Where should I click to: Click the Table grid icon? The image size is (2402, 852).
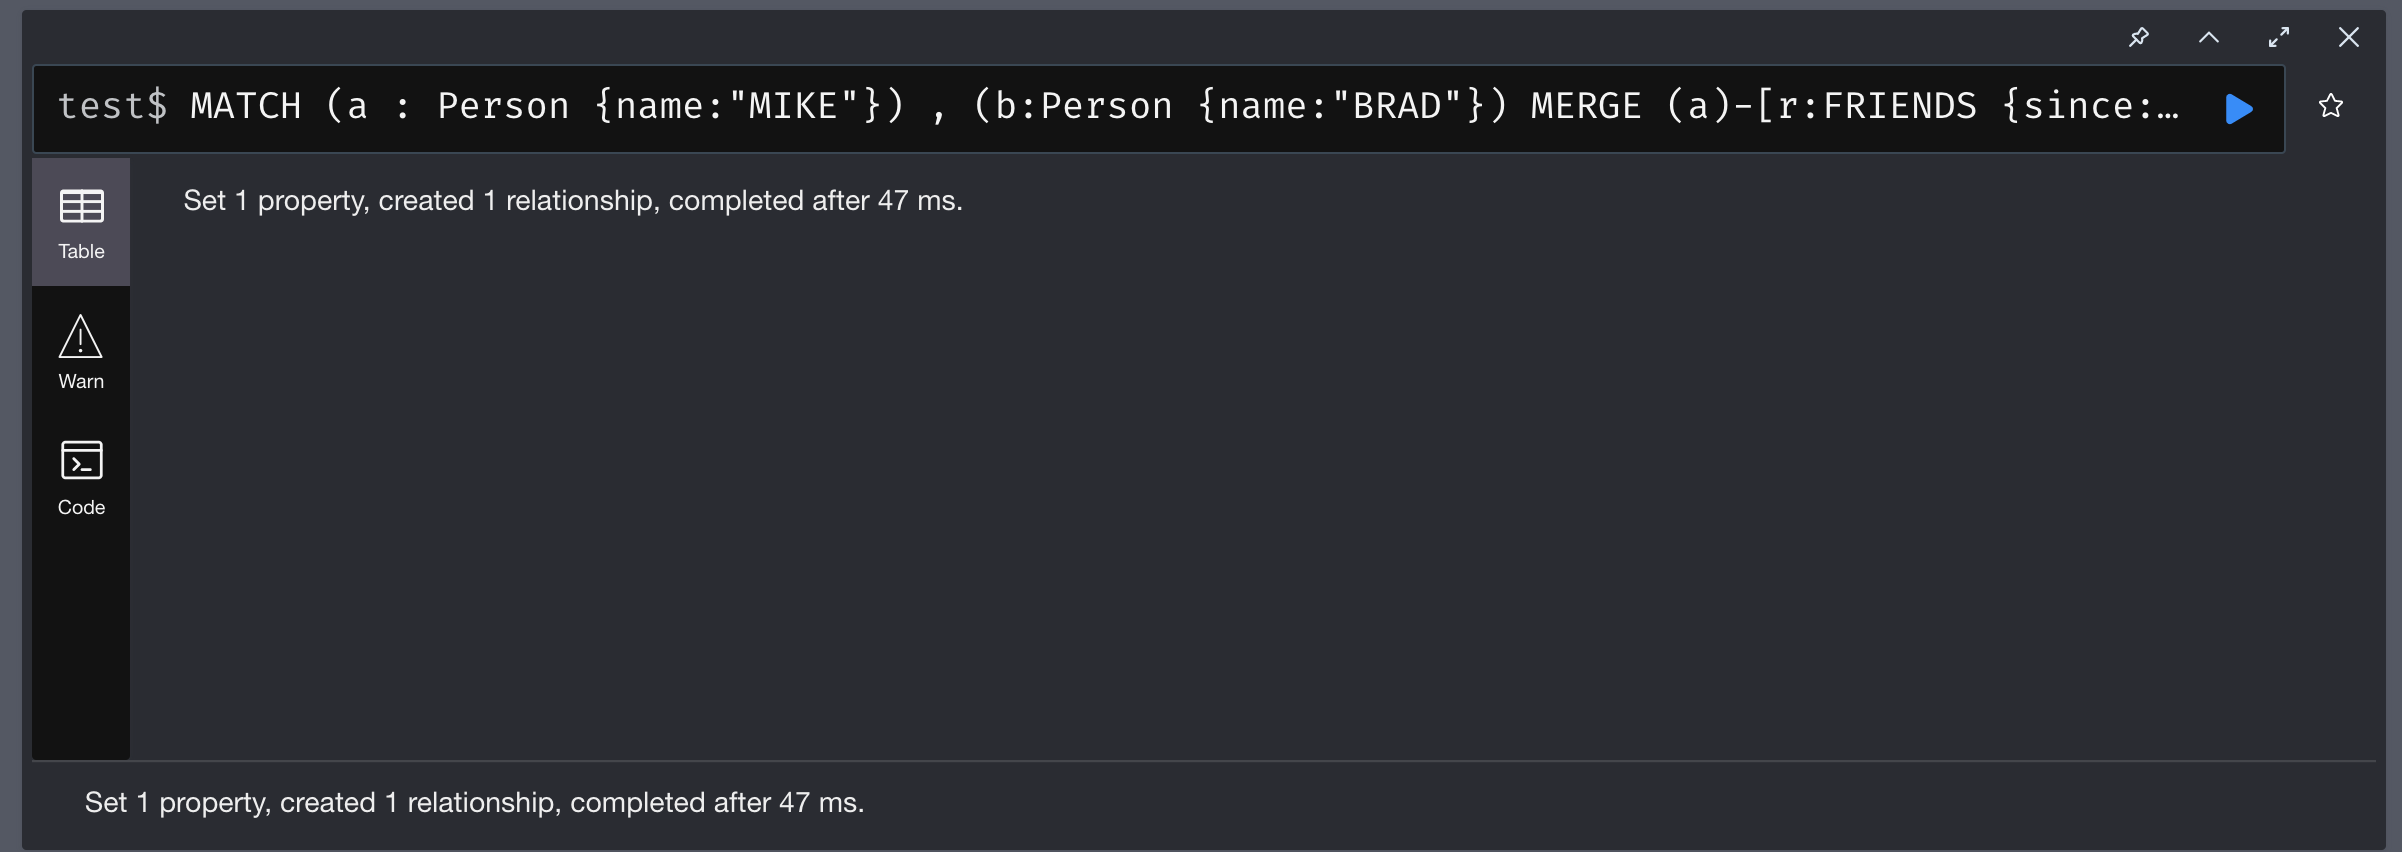click(x=81, y=206)
